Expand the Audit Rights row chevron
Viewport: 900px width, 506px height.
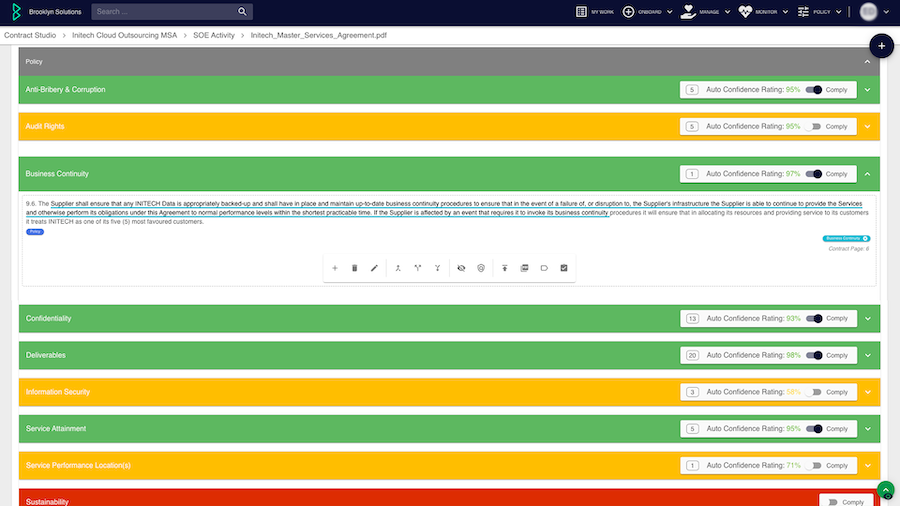[x=867, y=126]
